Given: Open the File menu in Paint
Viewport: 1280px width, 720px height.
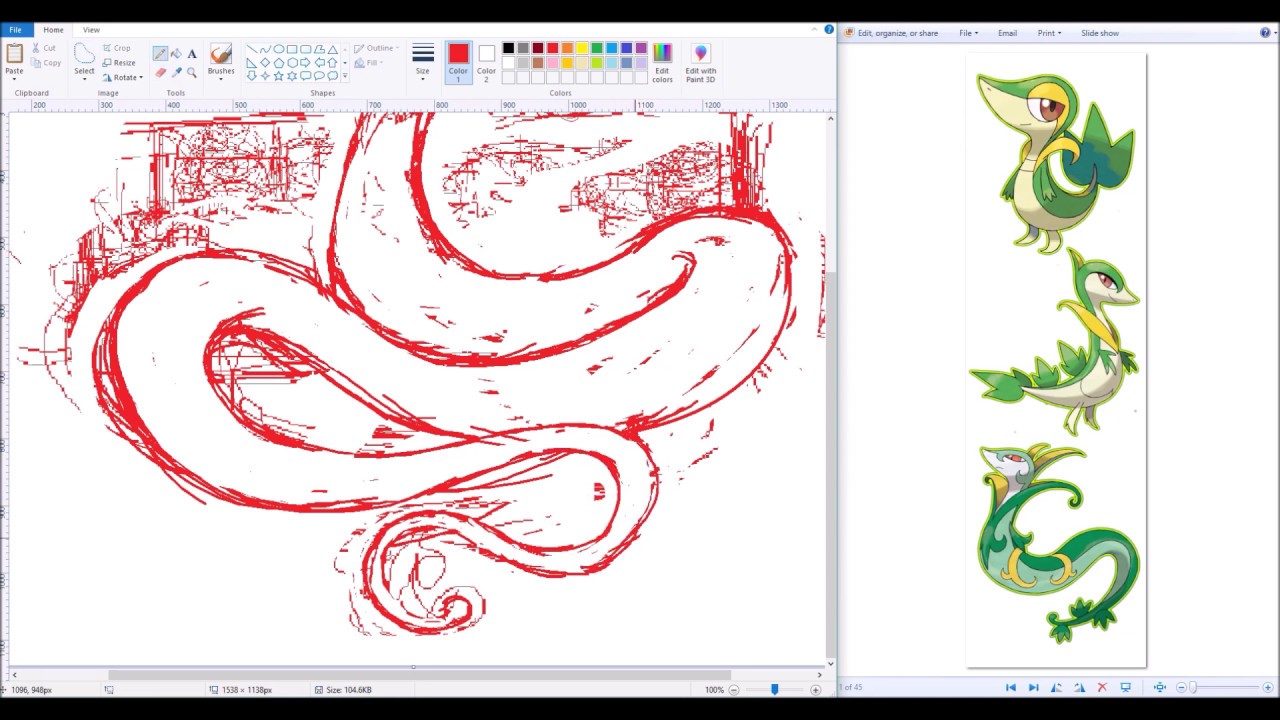Looking at the screenshot, I should point(15,30).
